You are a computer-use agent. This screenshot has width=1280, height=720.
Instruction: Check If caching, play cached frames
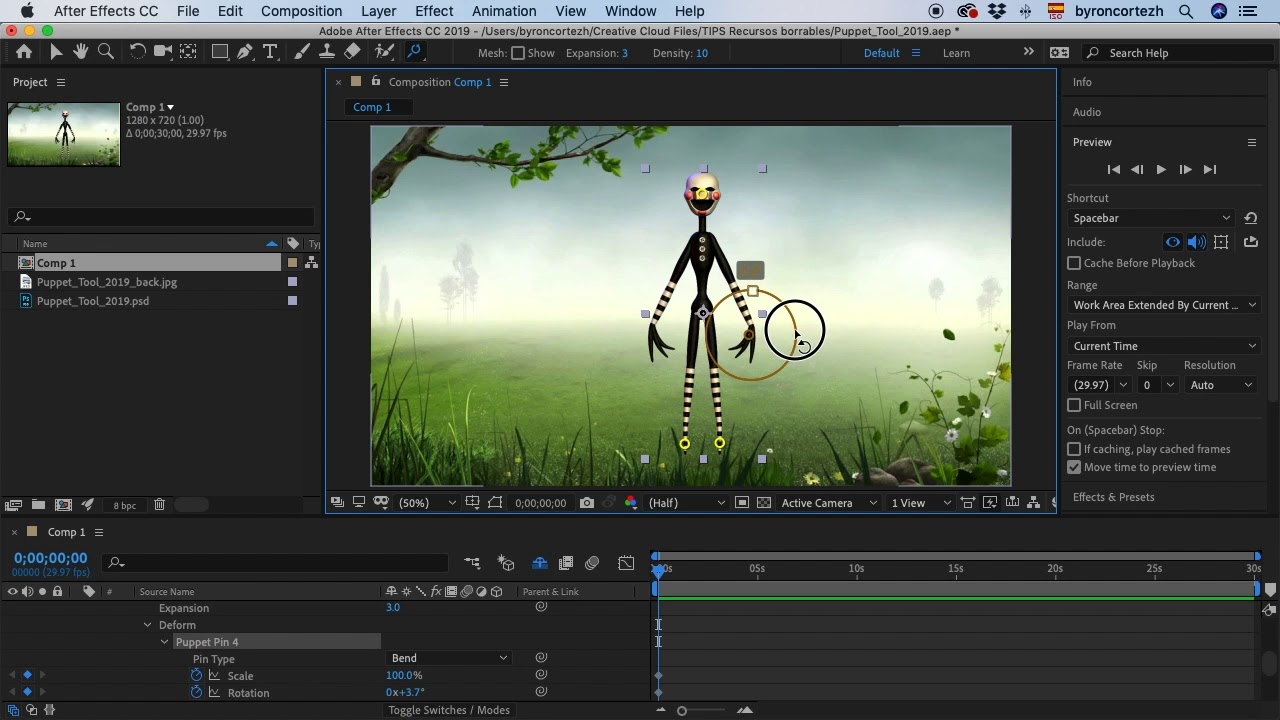(1074, 449)
